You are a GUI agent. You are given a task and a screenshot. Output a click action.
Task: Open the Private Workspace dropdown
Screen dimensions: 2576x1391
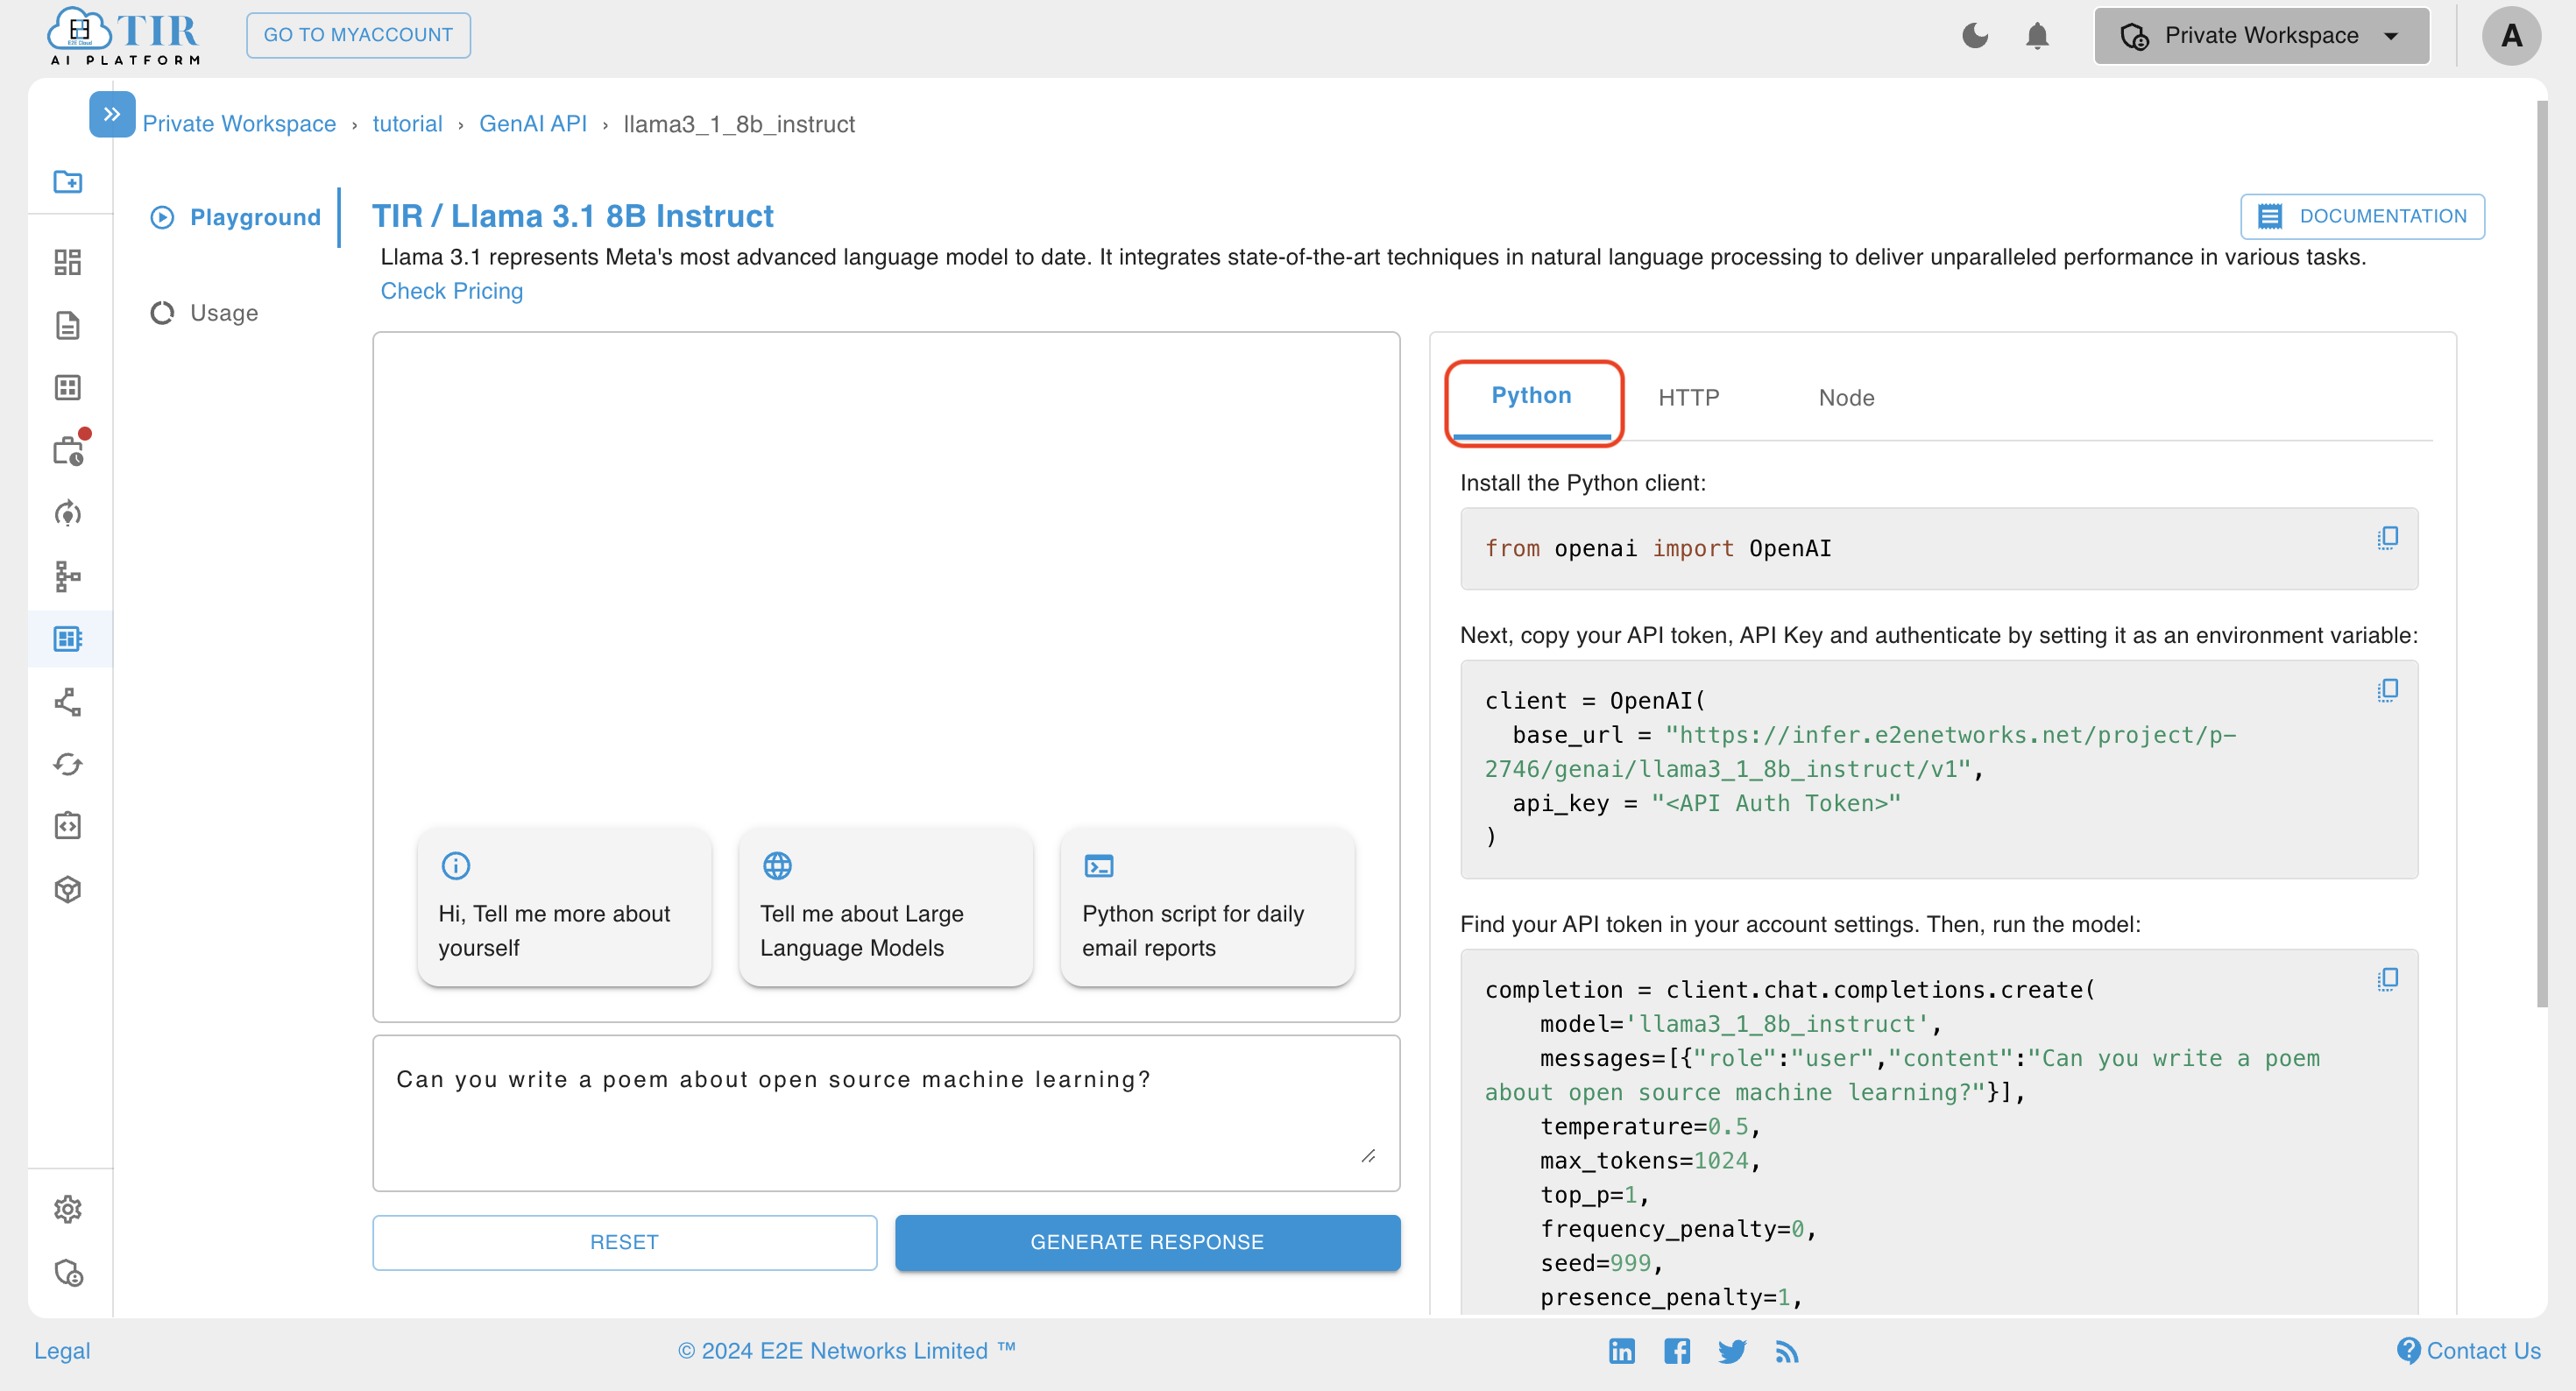coord(2262,36)
